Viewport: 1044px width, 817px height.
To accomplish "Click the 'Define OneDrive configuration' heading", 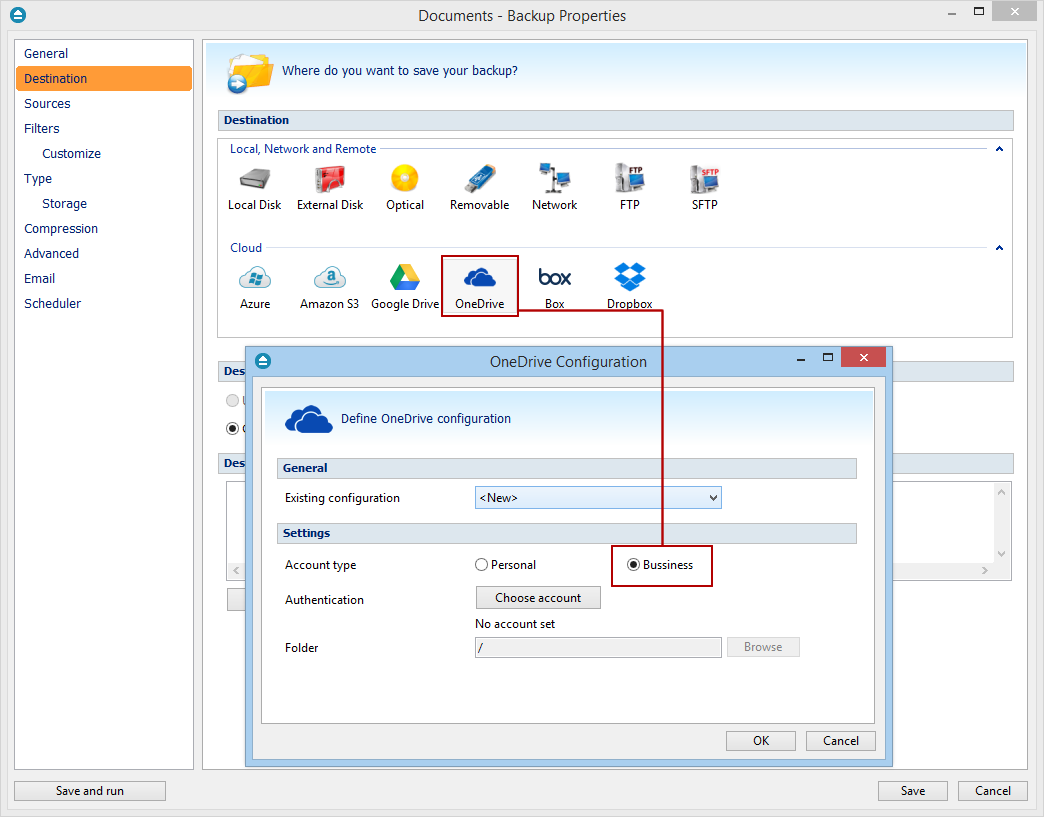I will (426, 419).
